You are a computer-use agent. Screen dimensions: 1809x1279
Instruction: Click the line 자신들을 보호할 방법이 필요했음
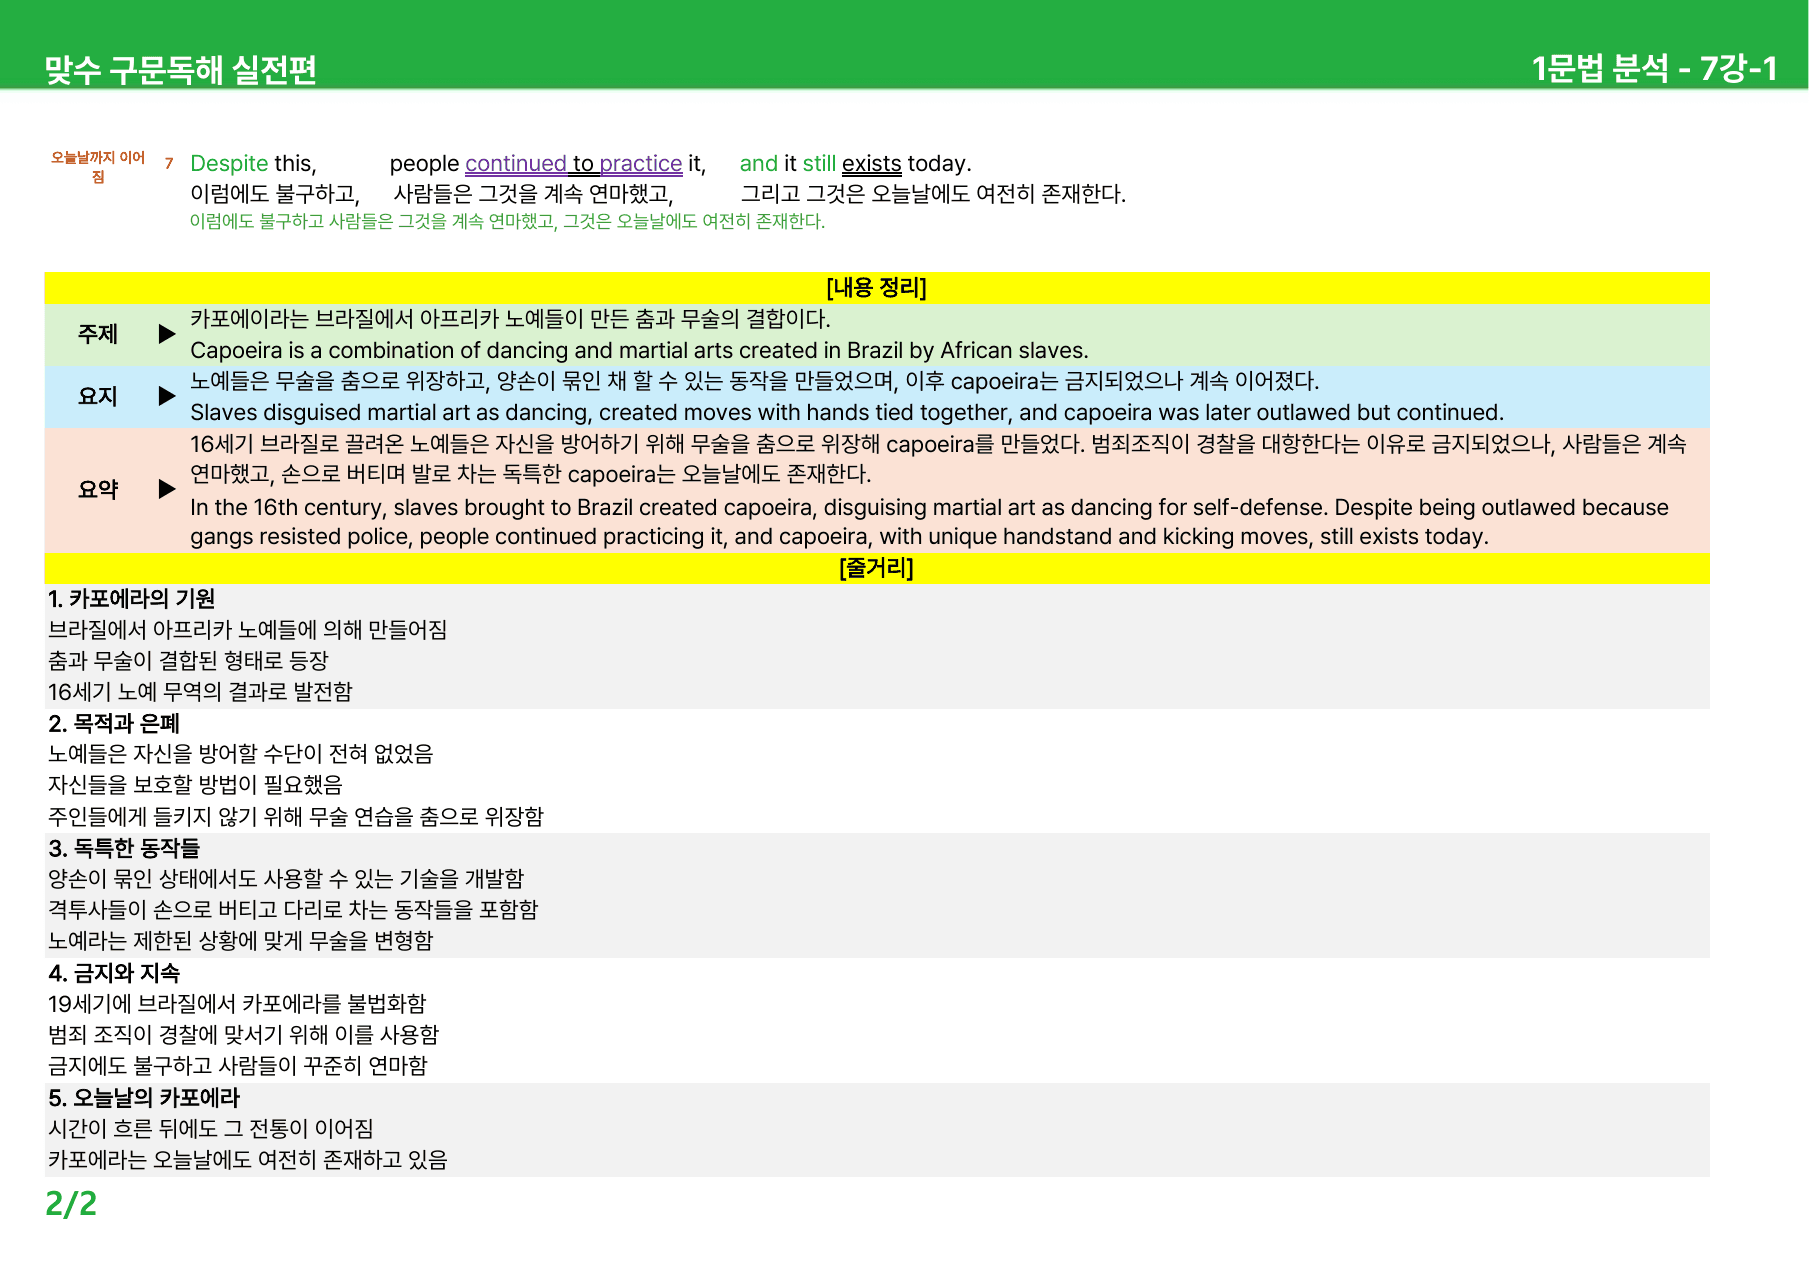tap(195, 785)
